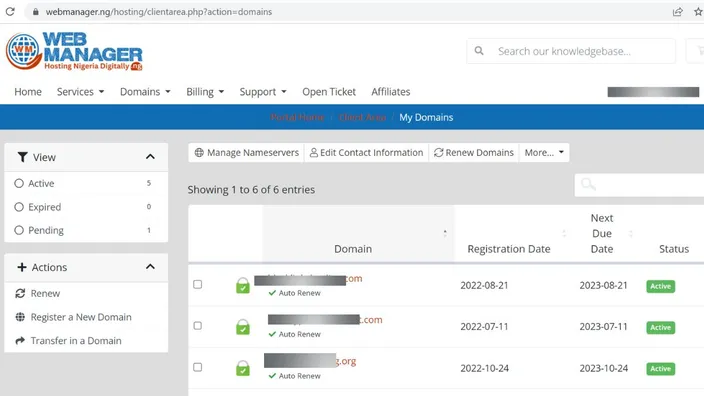Click the My Domains breadcrumb
The height and width of the screenshot is (396, 704).
tap(426, 117)
